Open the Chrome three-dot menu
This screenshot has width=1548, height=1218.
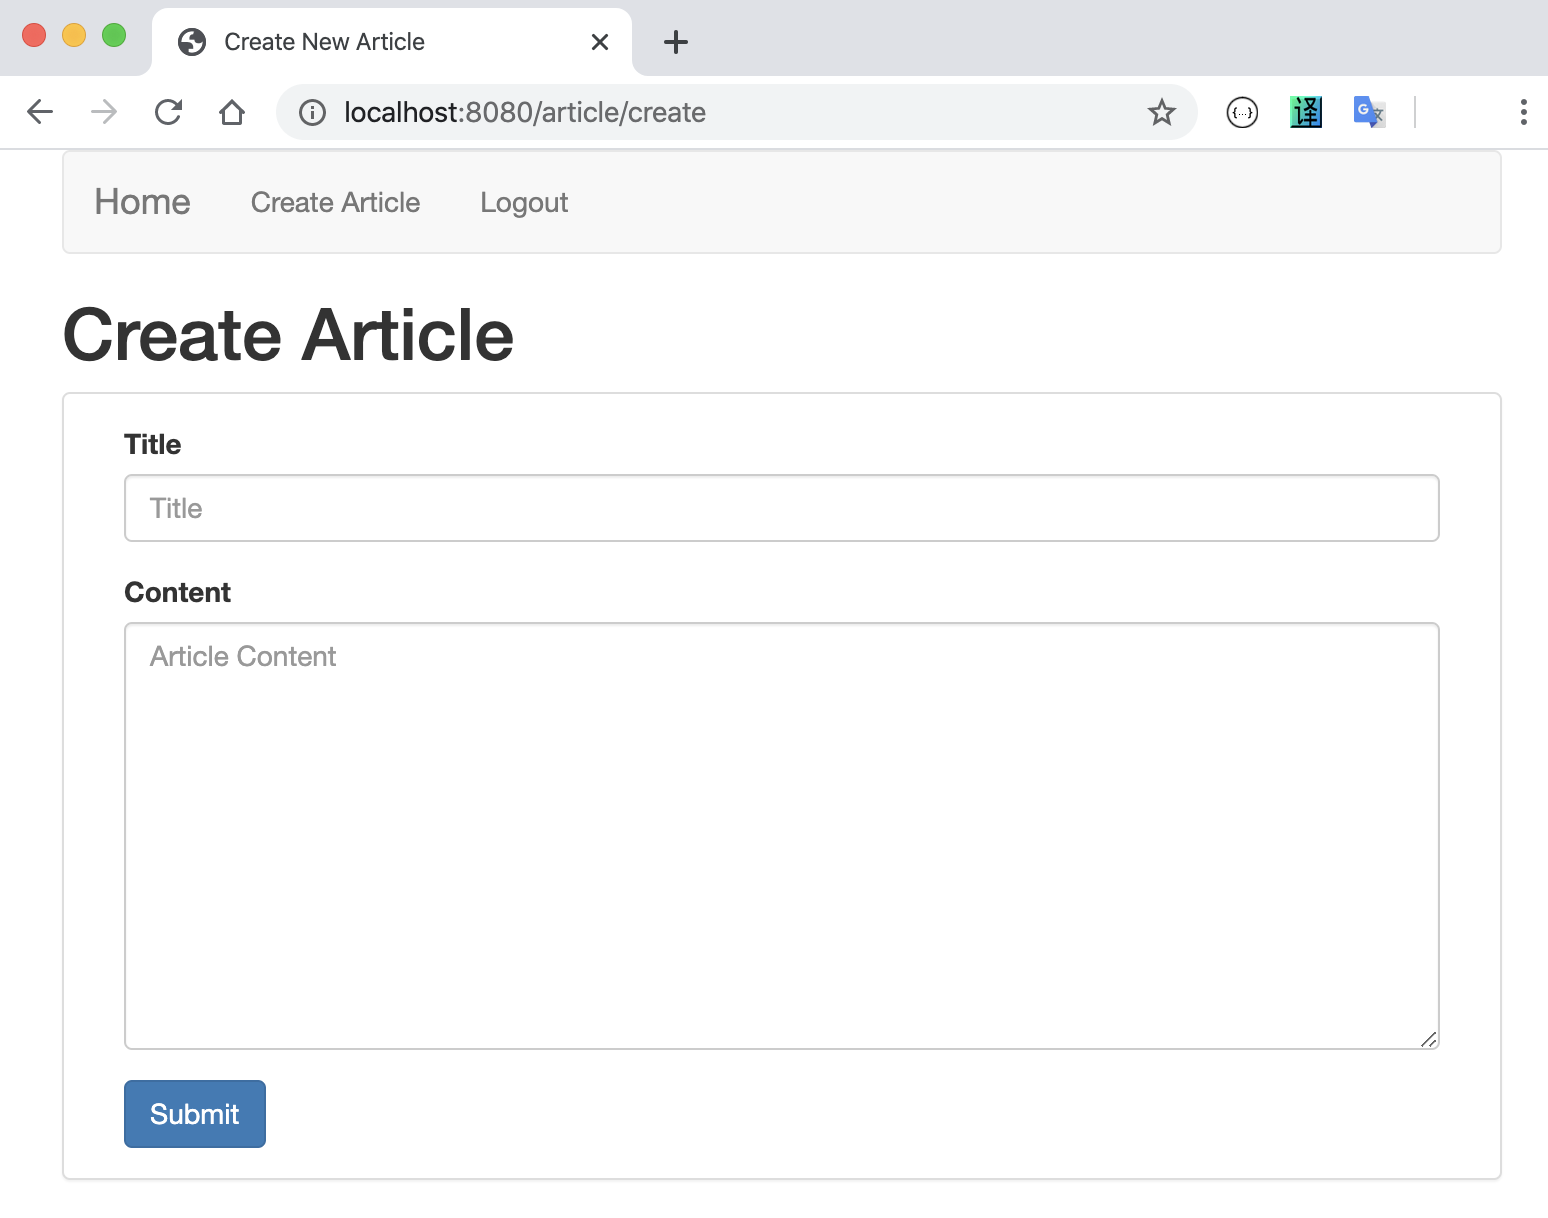(x=1523, y=112)
